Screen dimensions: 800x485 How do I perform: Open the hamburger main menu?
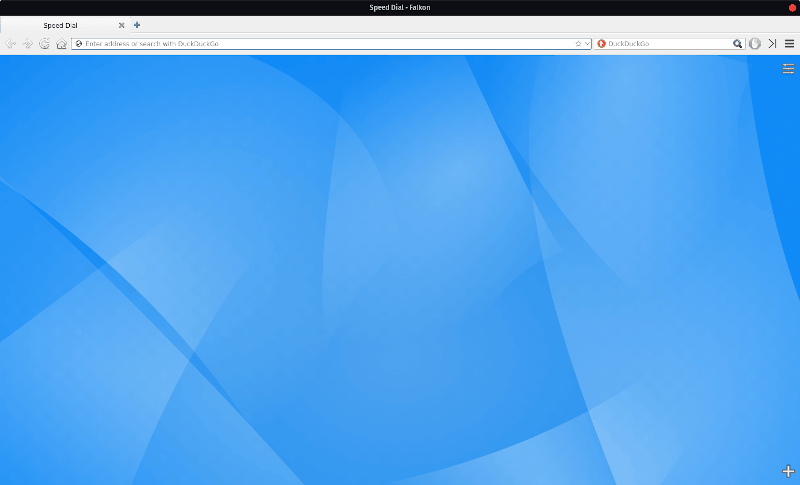coord(789,44)
